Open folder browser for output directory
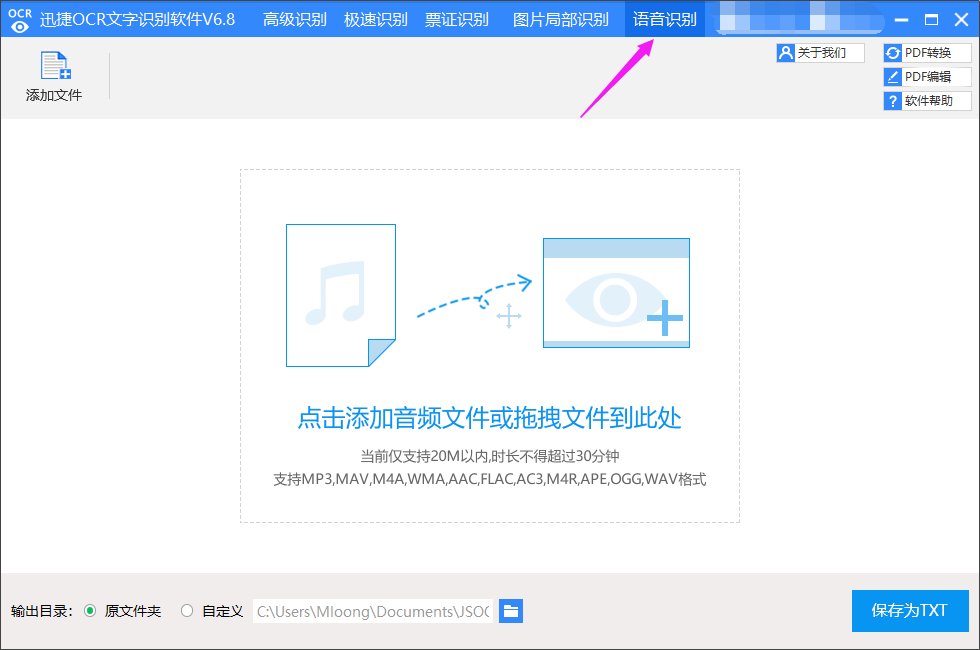The height and width of the screenshot is (650, 980). click(x=511, y=611)
